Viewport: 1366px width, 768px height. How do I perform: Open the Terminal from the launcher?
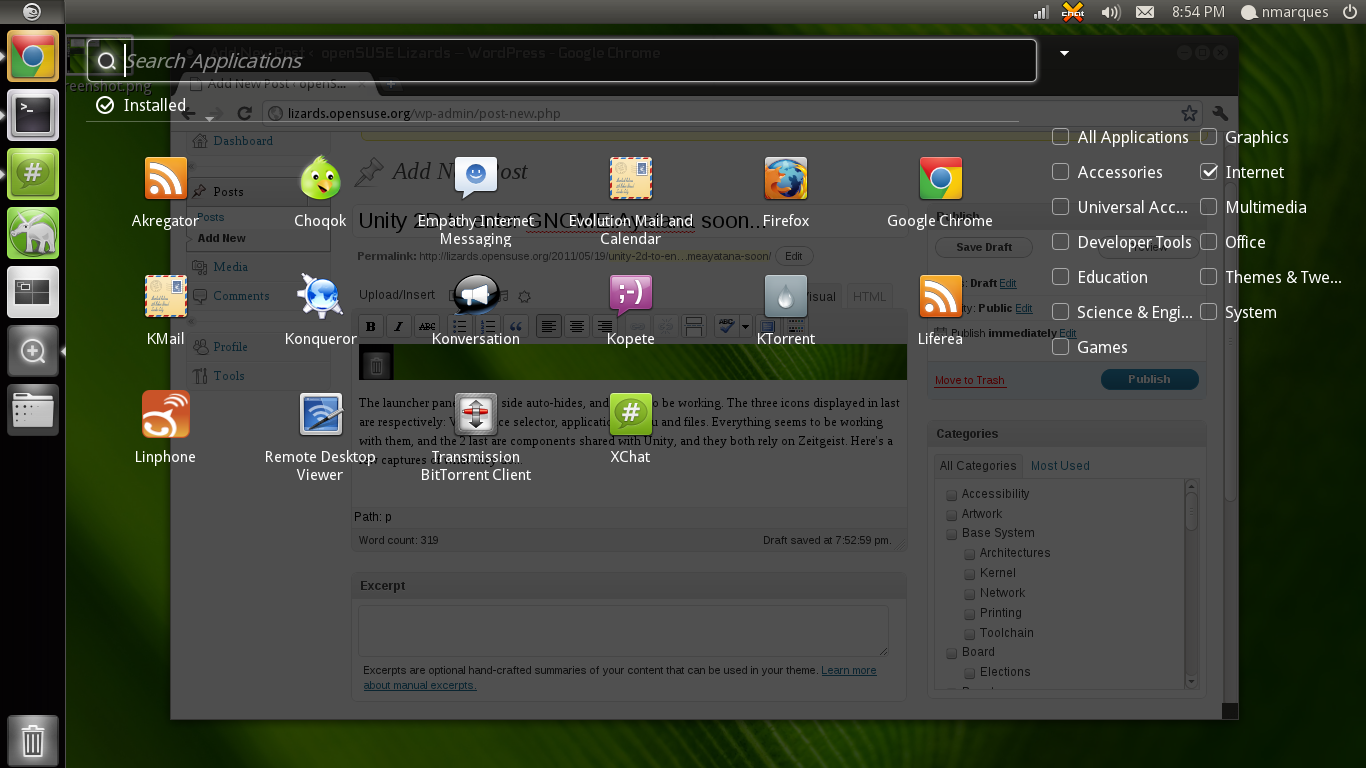pos(33,115)
